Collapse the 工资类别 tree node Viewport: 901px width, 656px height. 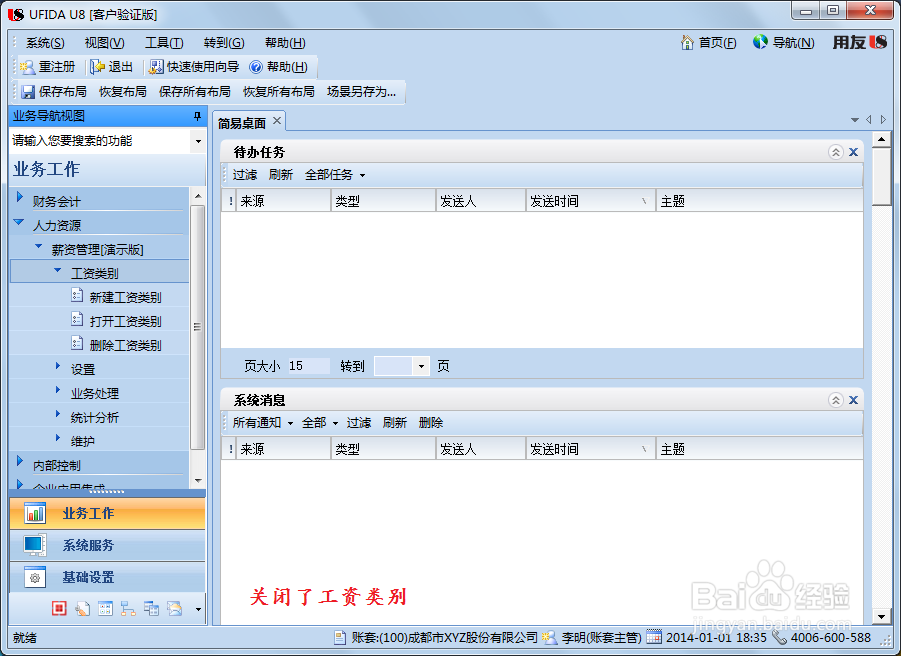click(57, 270)
